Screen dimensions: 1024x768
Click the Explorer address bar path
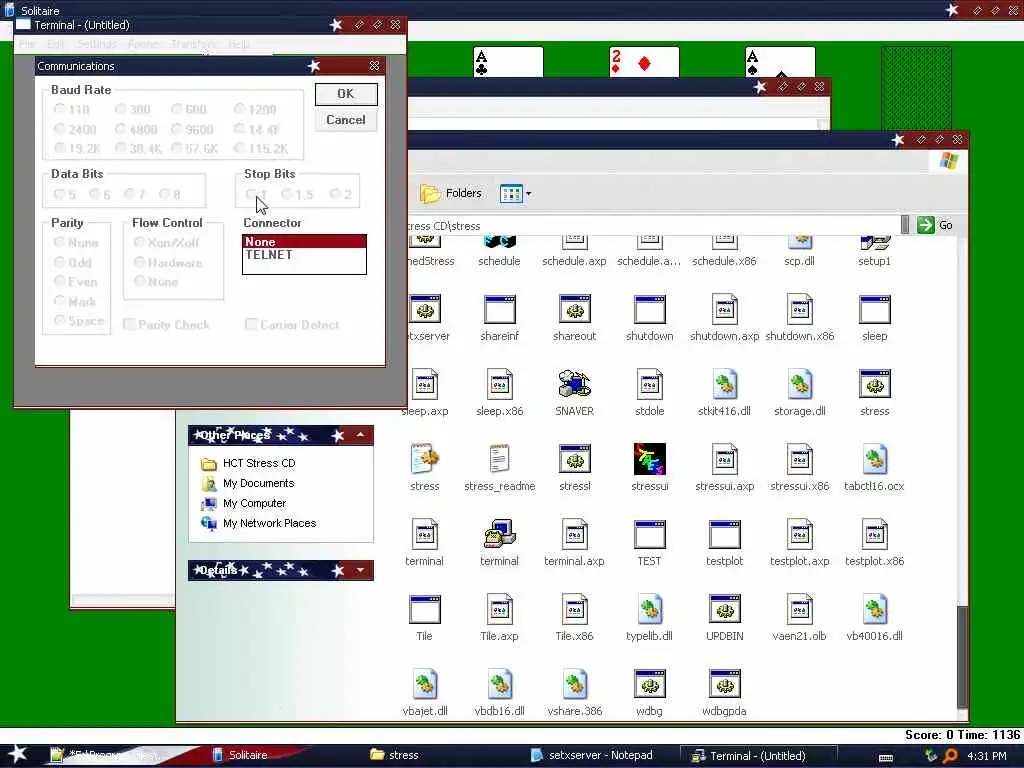653,225
